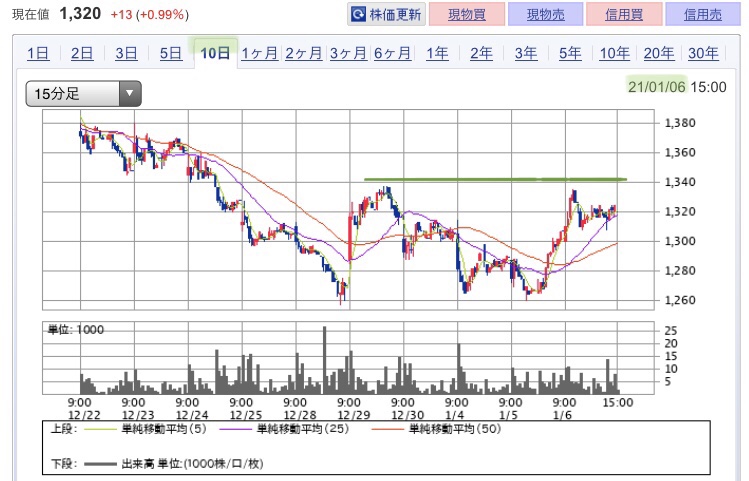Open the 15分足 candle interval dropdown
The image size is (749, 481).
point(84,94)
